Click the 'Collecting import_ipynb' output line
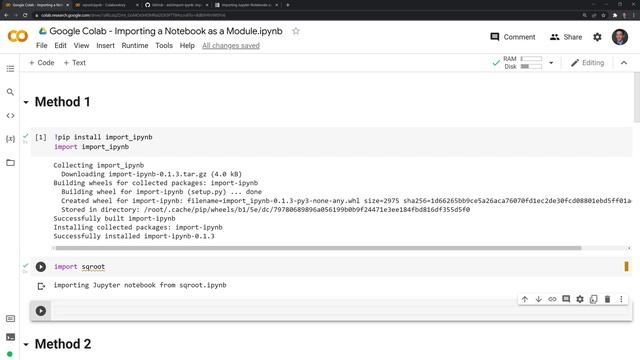Screen dimensions: 640x360 pyautogui.click(x=99, y=165)
